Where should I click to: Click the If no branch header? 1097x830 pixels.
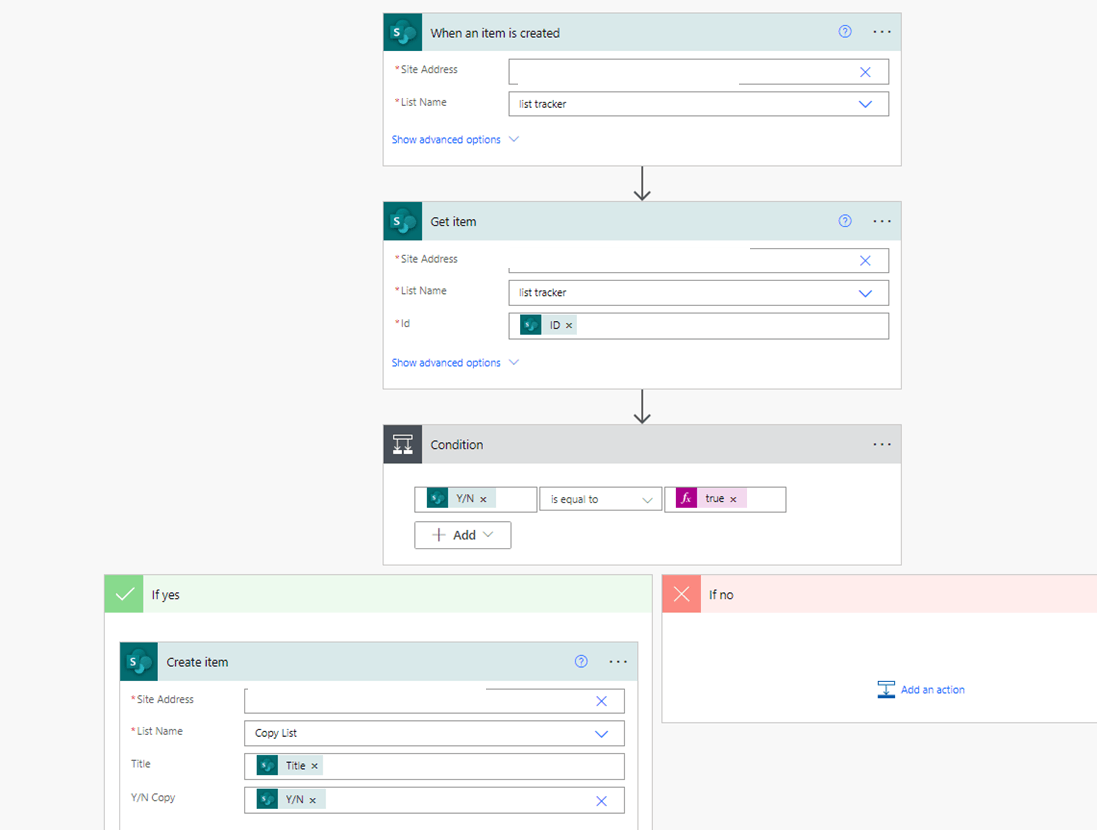pos(879,594)
